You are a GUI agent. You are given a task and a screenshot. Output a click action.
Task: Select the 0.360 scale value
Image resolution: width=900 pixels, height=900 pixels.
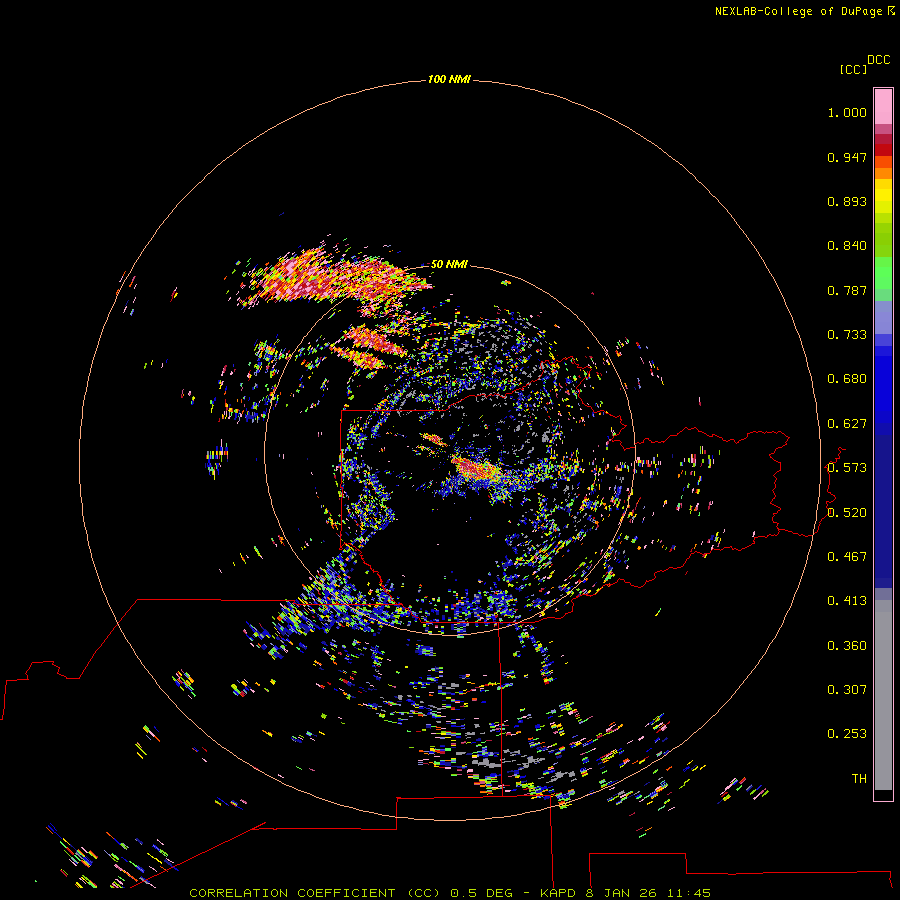pos(847,646)
